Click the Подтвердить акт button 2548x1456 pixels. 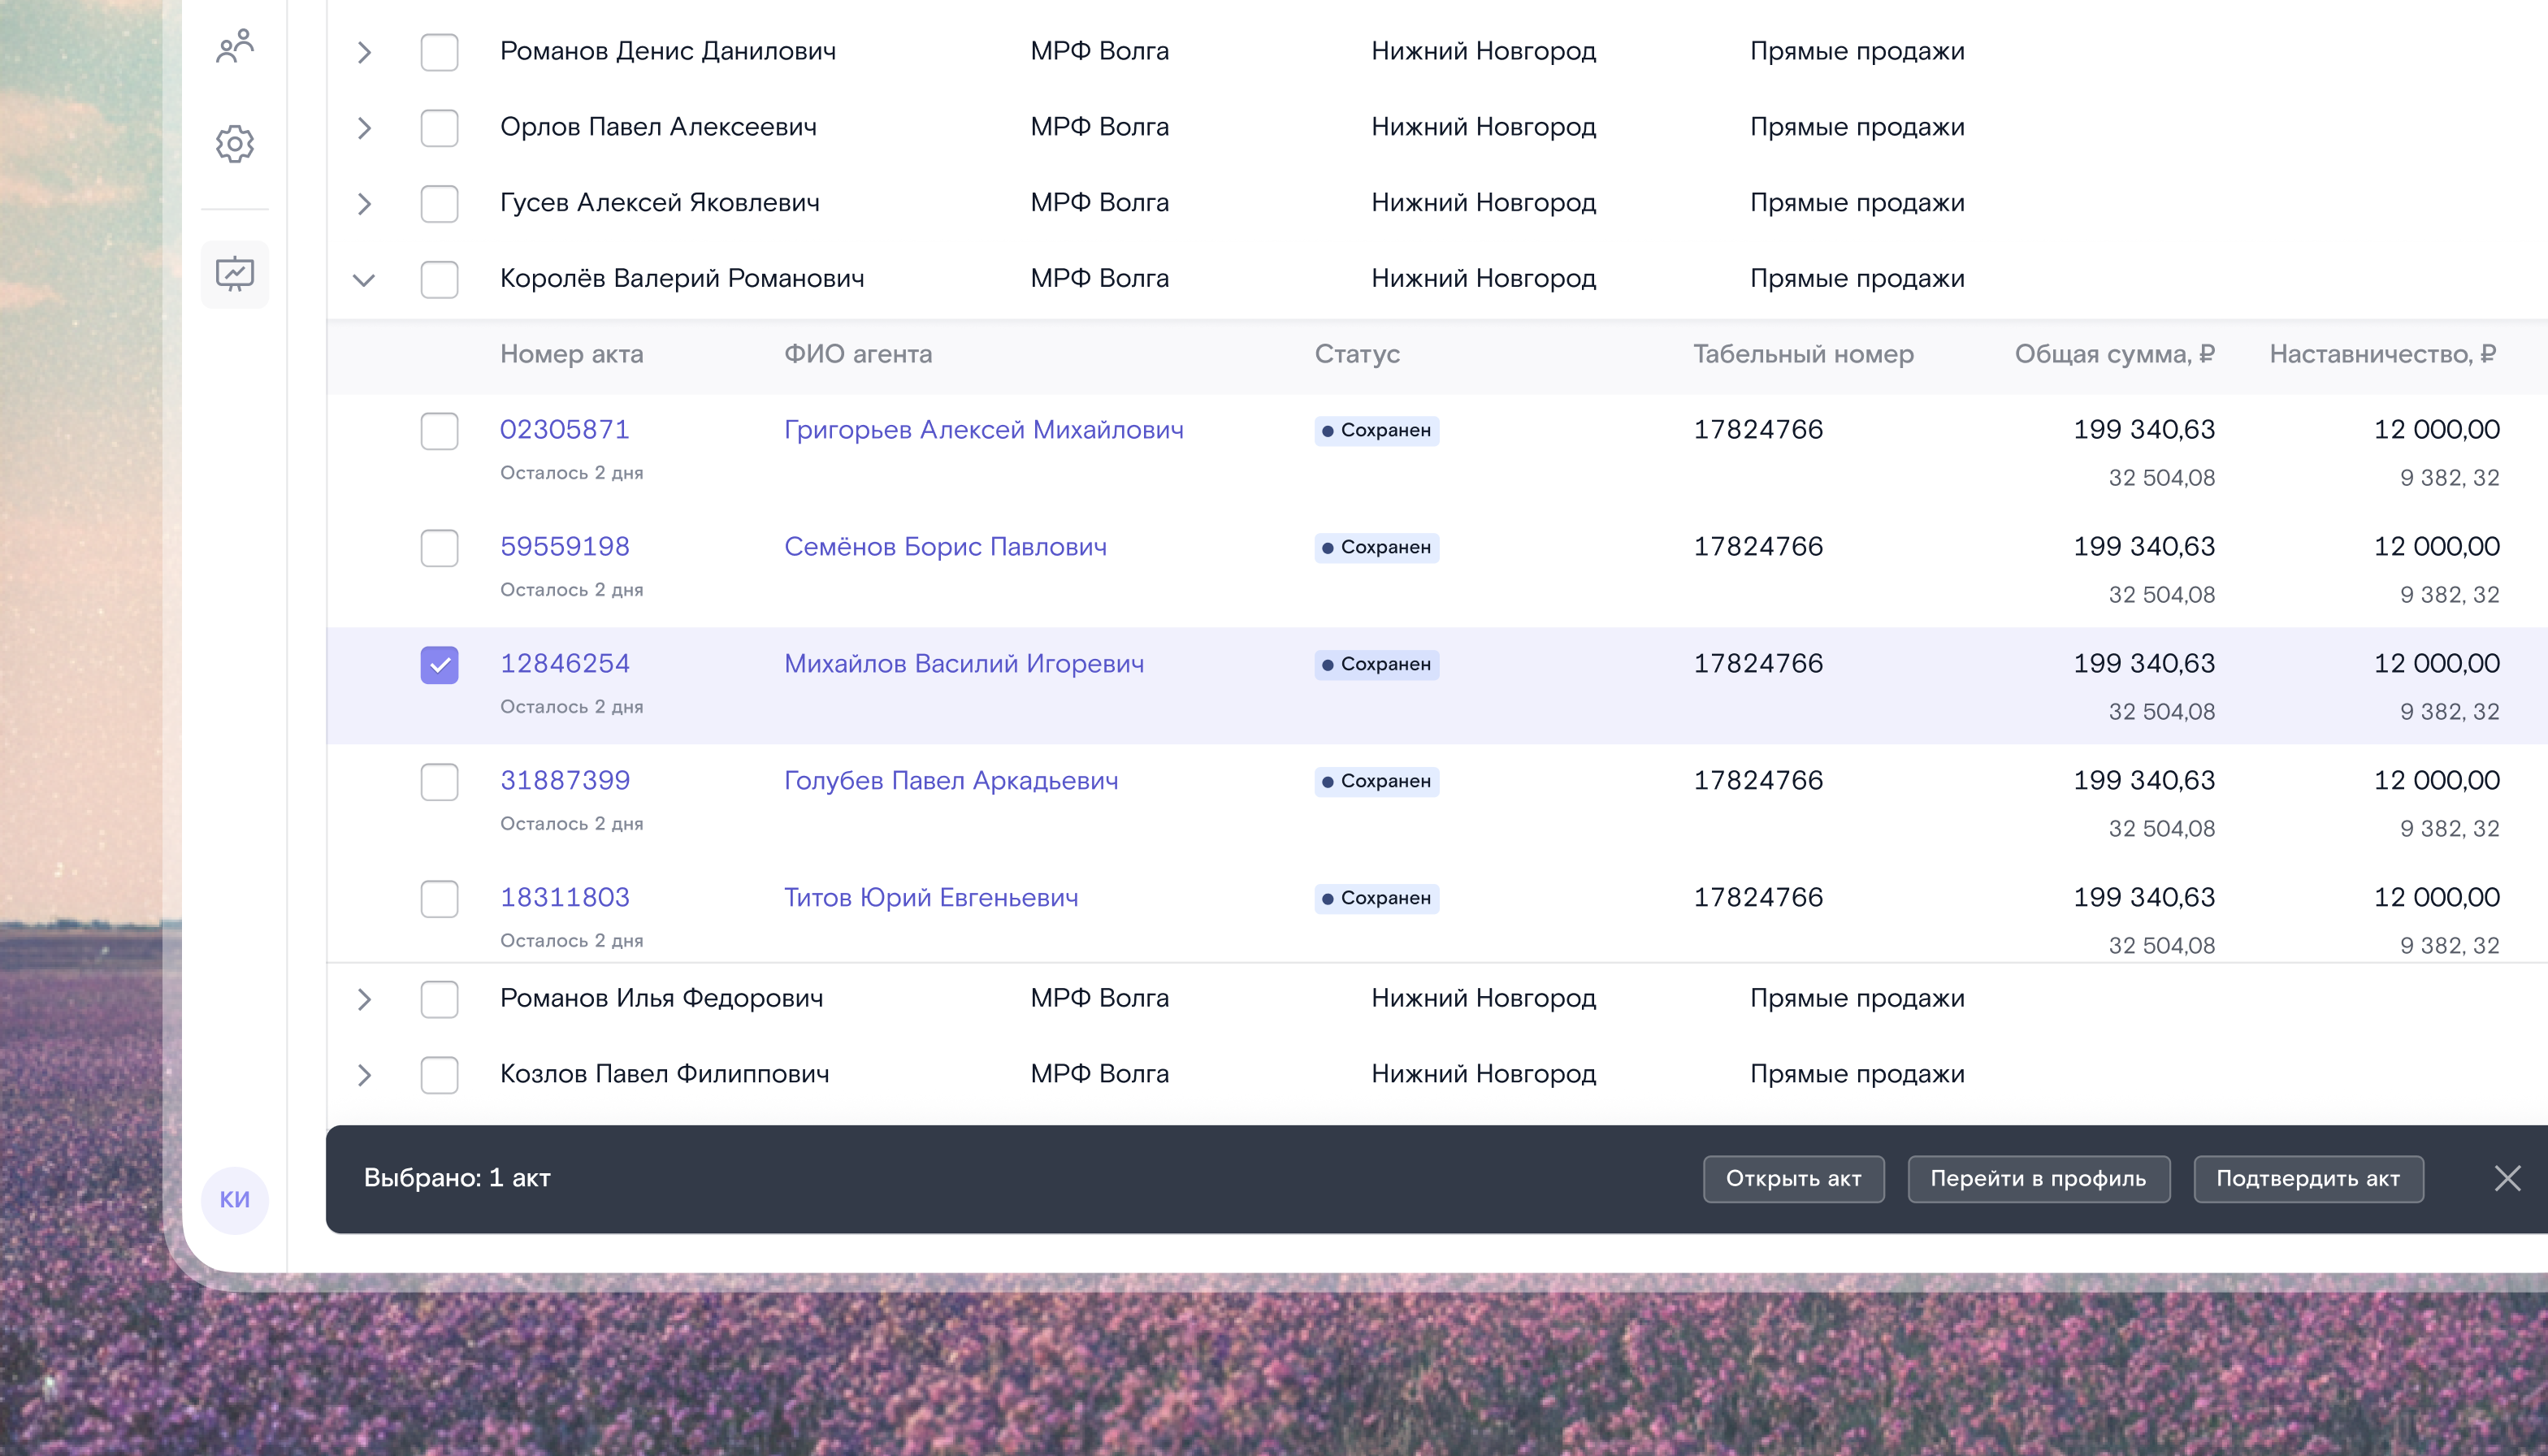click(2308, 1179)
